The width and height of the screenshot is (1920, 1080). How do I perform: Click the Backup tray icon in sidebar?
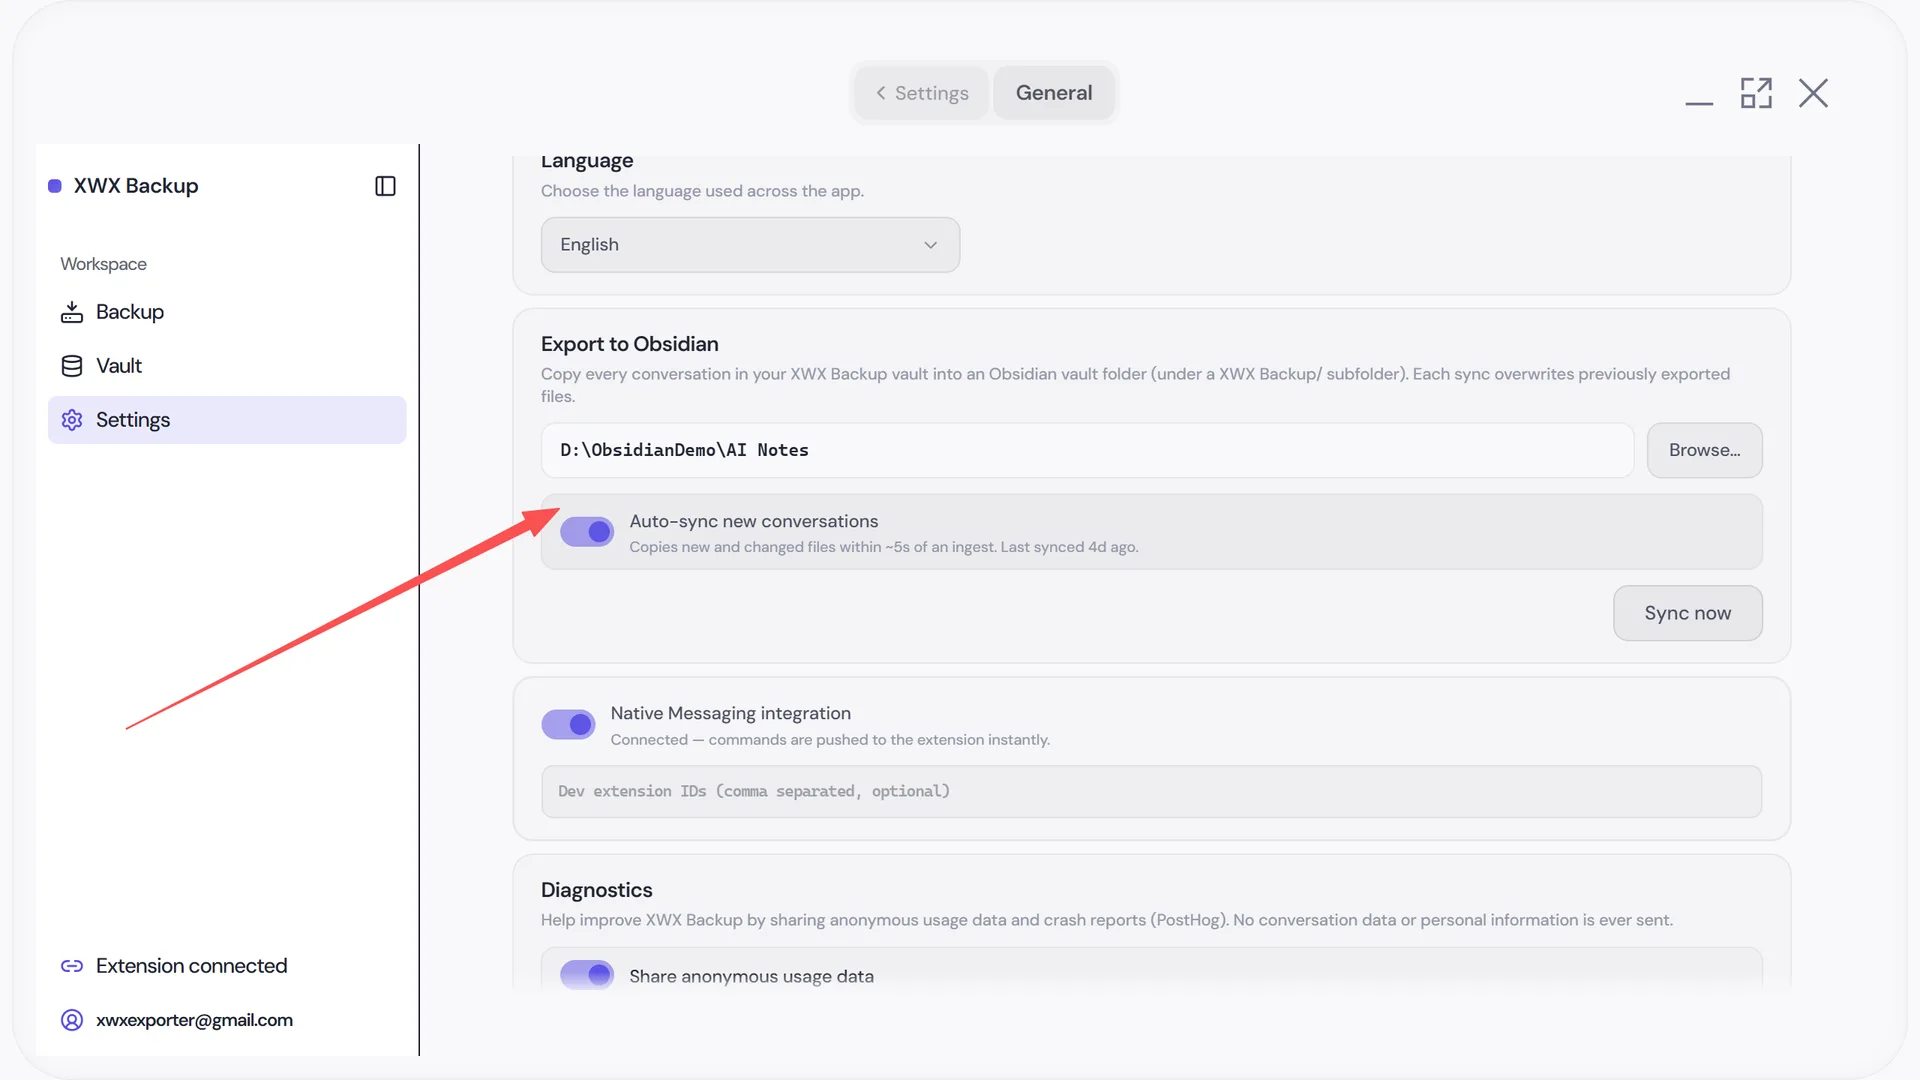(x=72, y=312)
